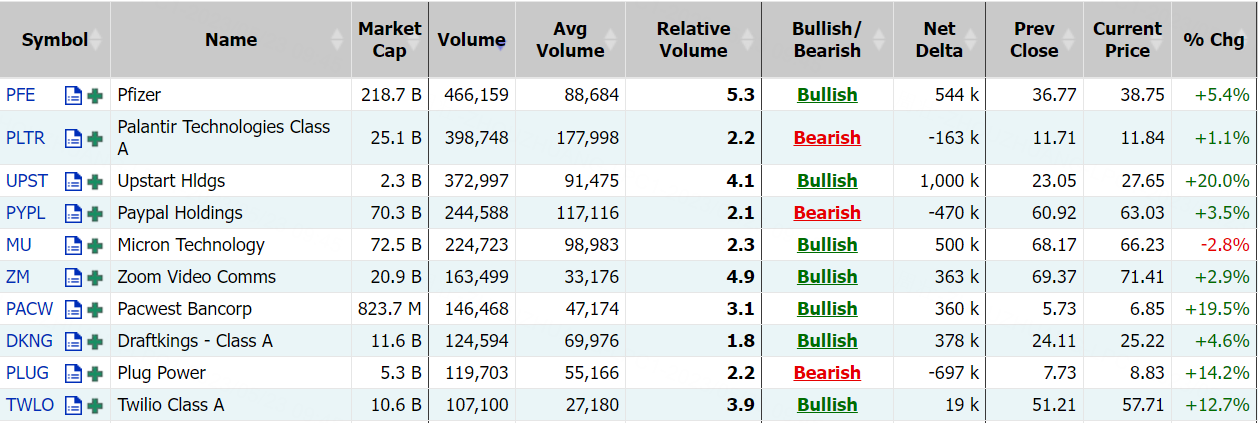Add PYPL using the green plus icon
The height and width of the screenshot is (423, 1258).
[95, 214]
